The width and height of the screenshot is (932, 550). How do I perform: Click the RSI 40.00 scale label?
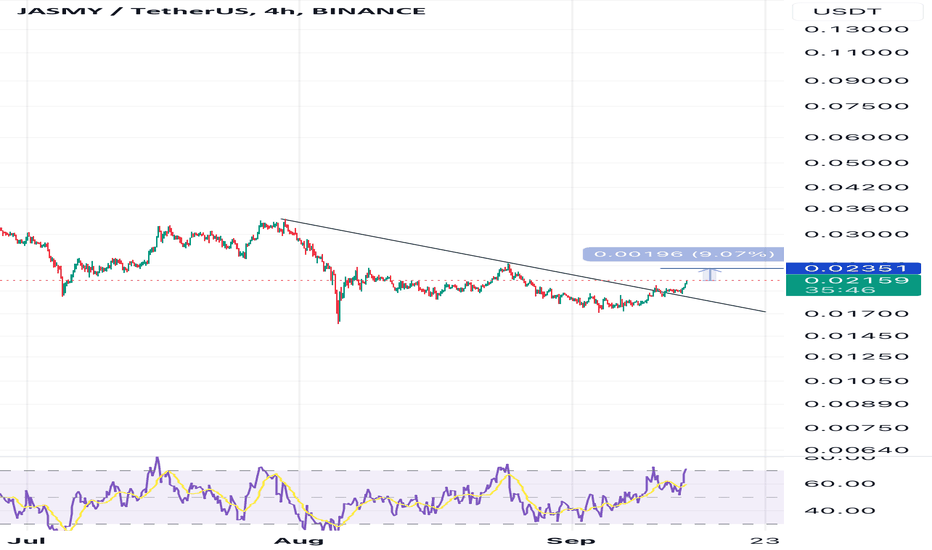click(x=840, y=511)
